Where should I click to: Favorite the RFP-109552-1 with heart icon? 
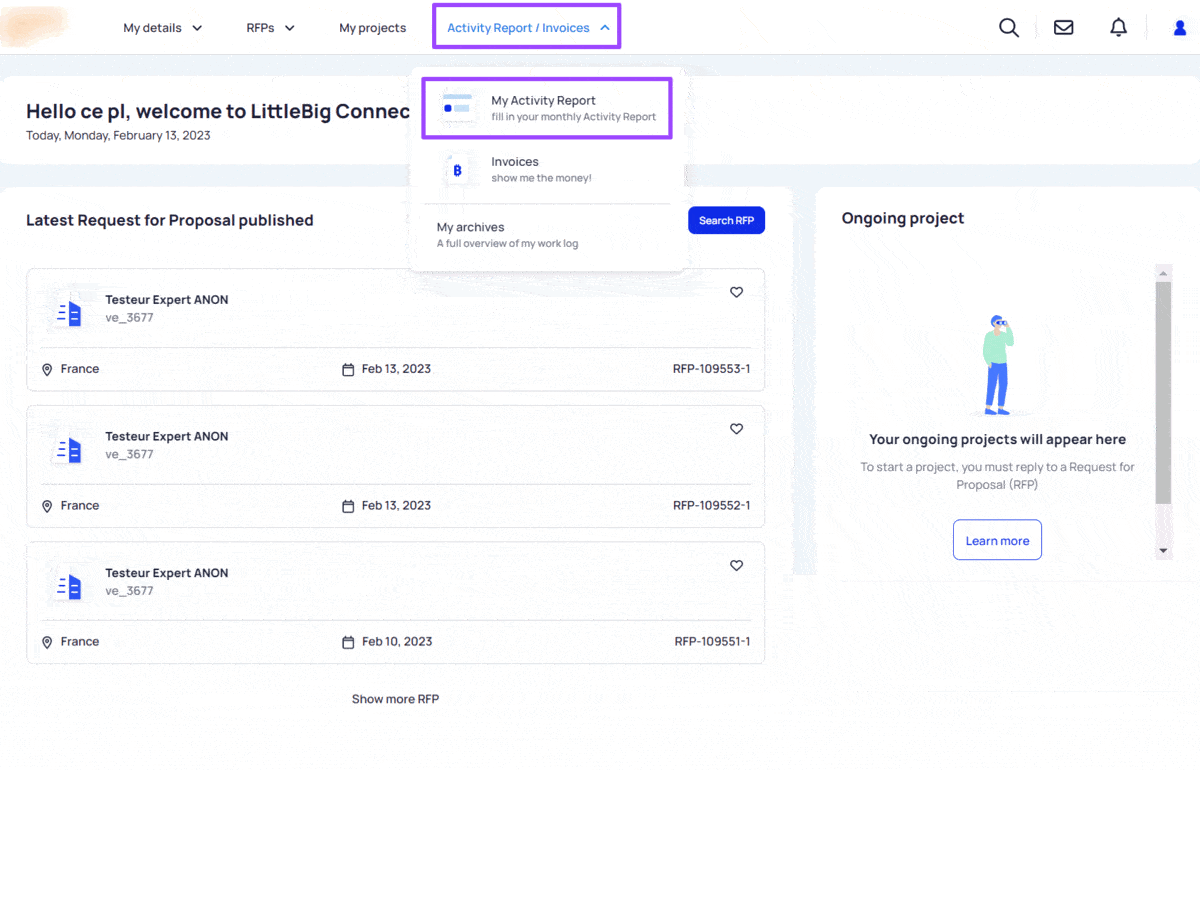coord(736,429)
